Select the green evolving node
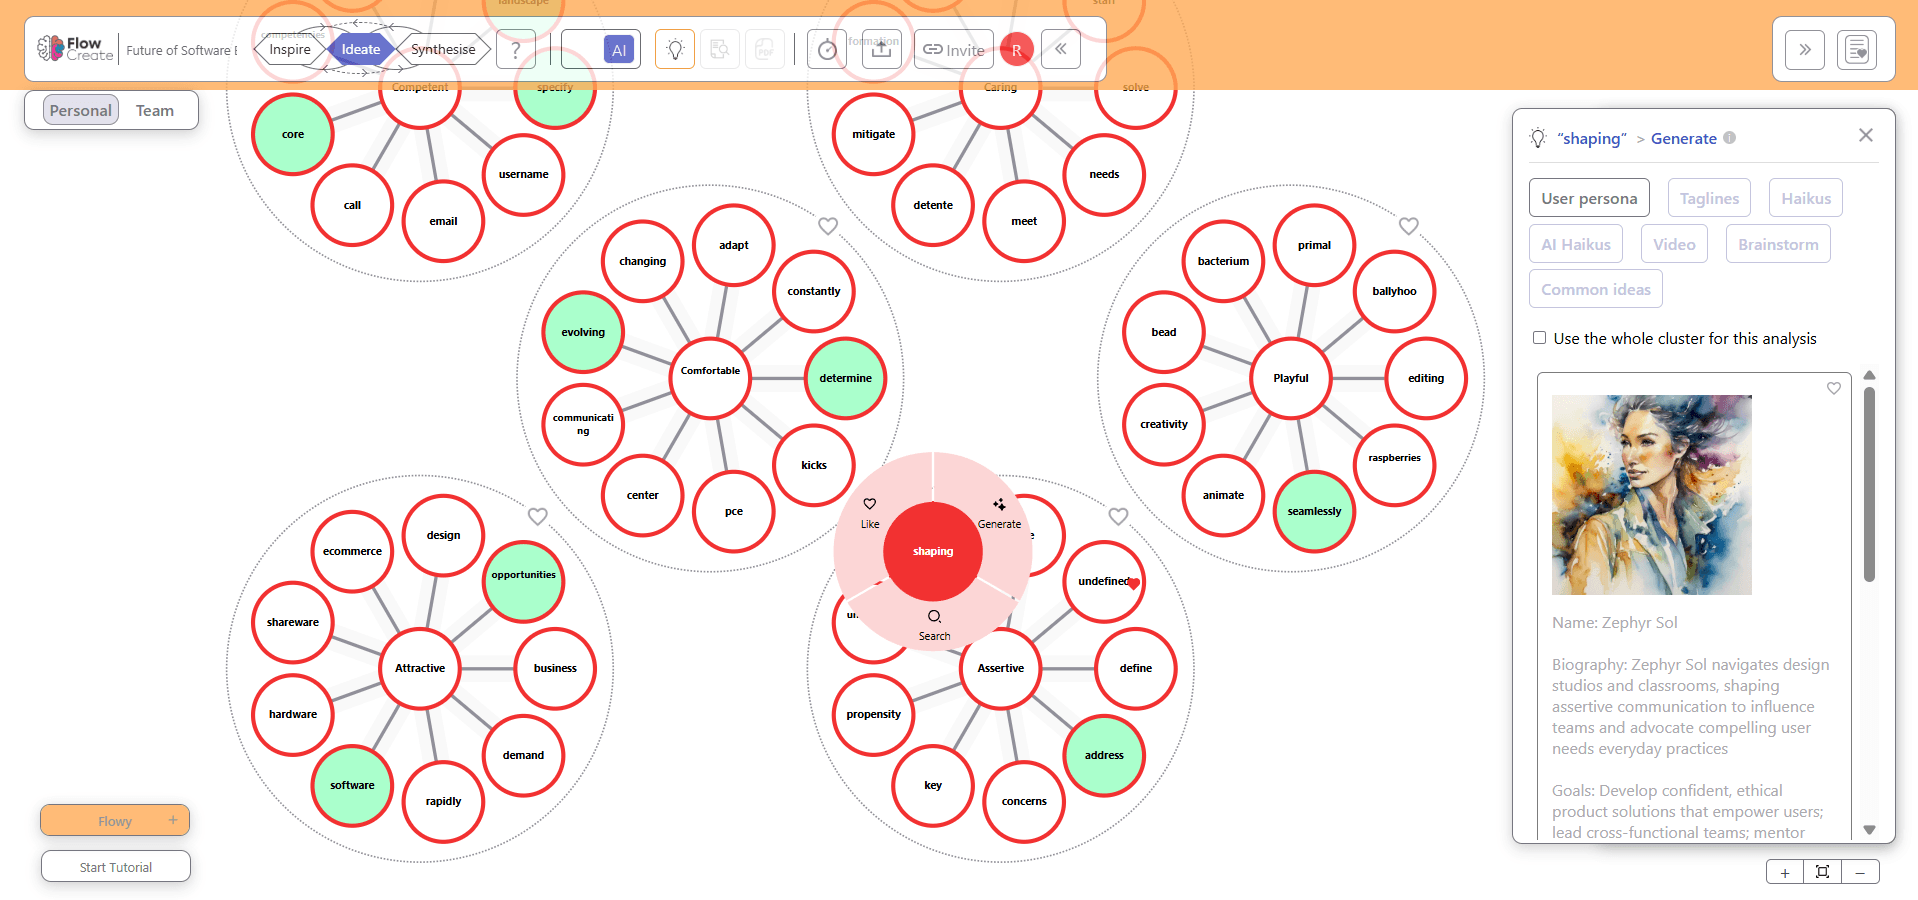This screenshot has height=900, width=1918. pos(583,332)
